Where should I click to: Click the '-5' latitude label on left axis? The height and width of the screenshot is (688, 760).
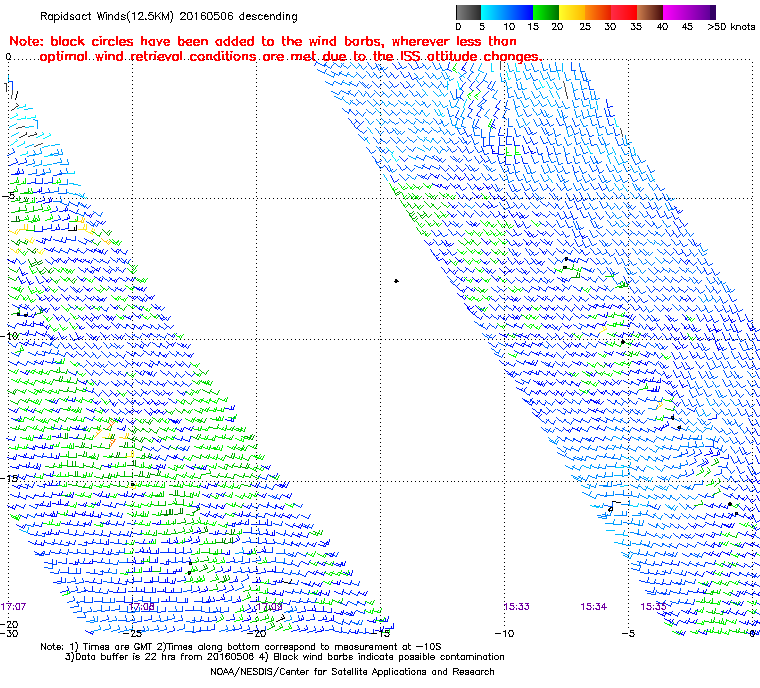point(8,196)
